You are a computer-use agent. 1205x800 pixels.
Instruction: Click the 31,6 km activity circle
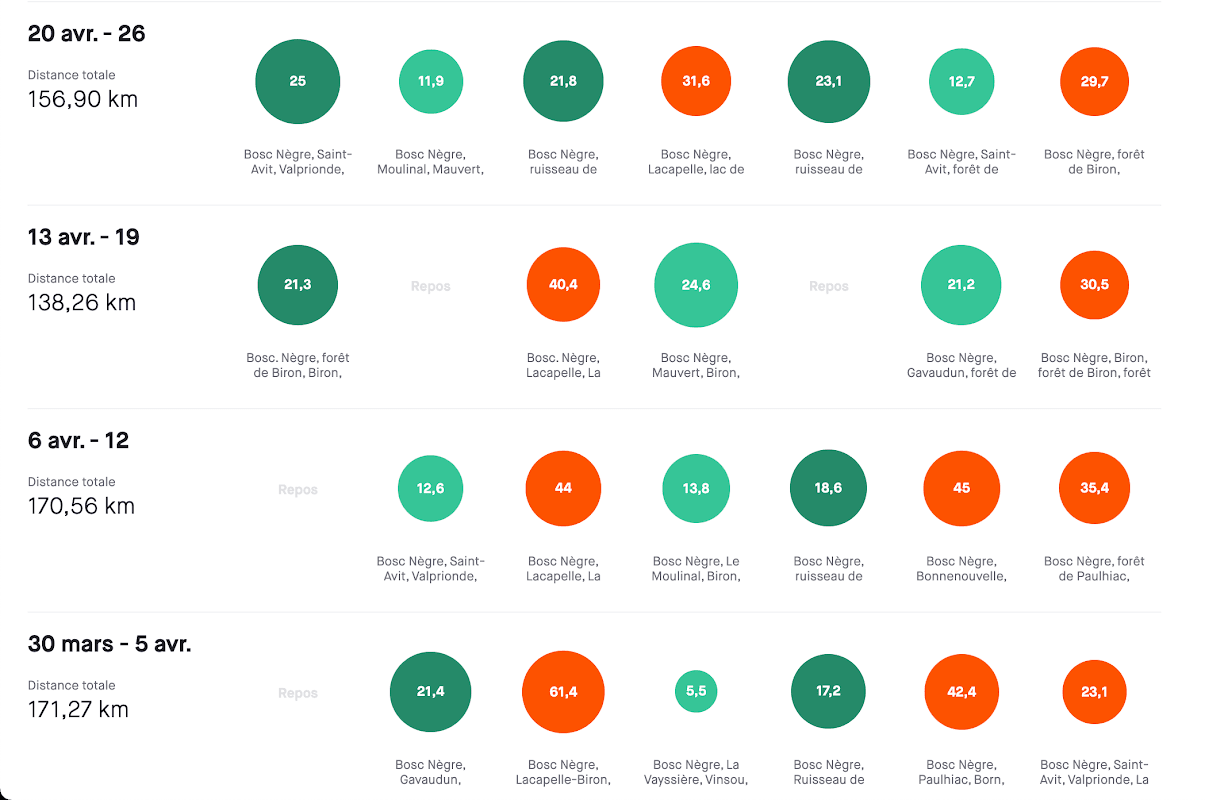click(x=696, y=82)
